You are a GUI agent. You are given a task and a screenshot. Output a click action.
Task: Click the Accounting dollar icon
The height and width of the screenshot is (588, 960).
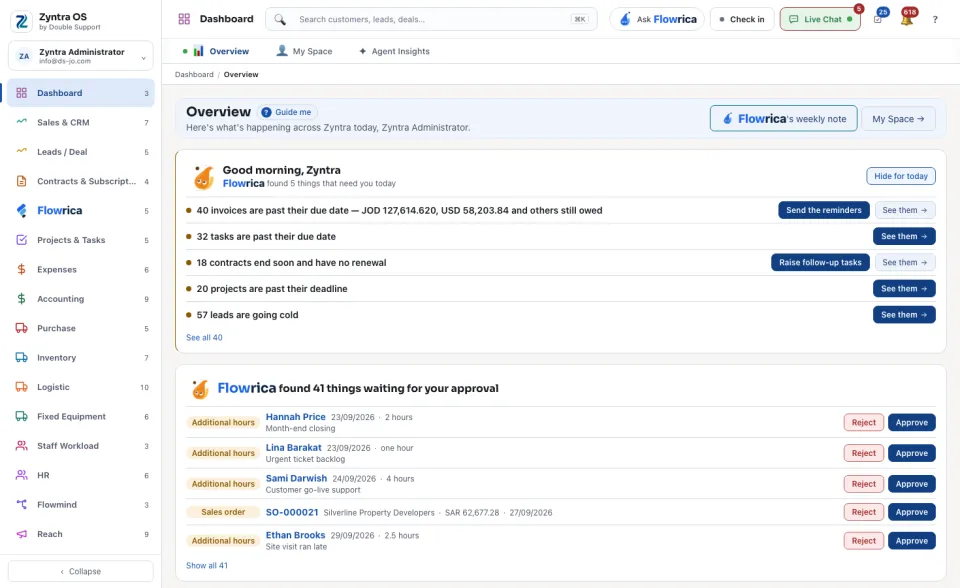coord(21,299)
